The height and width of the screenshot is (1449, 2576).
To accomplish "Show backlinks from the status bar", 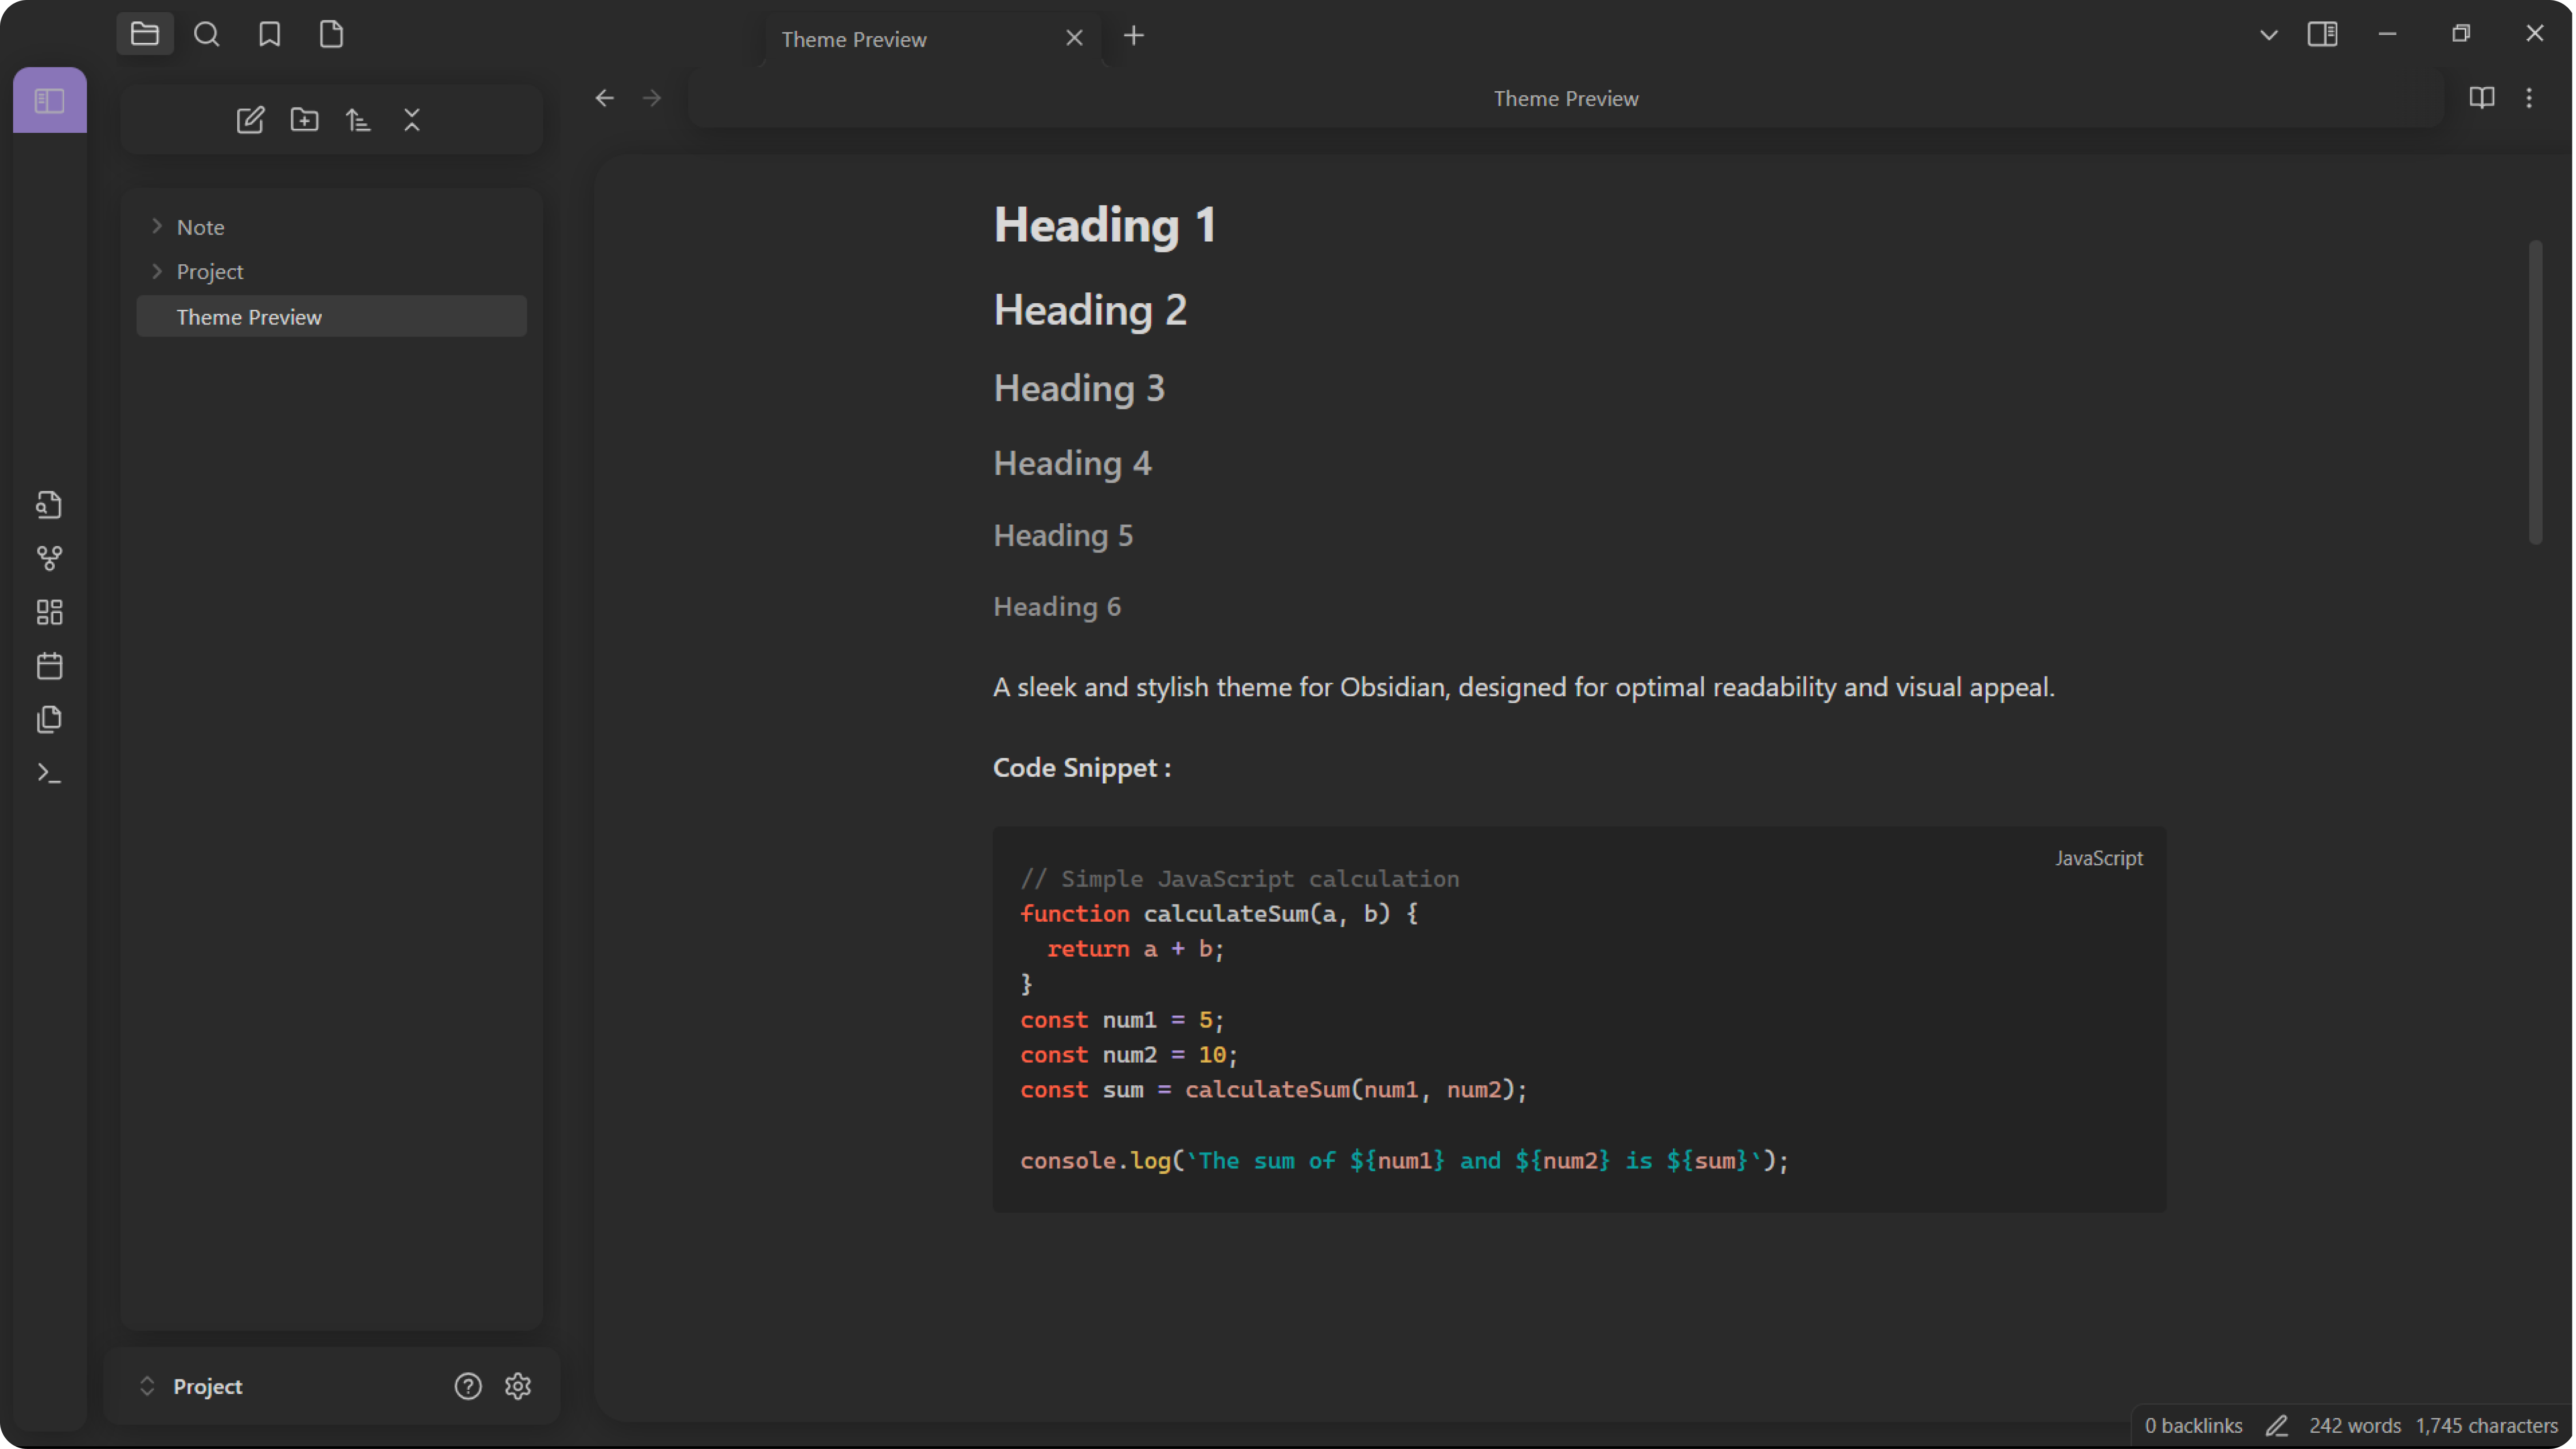I will [x=2194, y=1426].
